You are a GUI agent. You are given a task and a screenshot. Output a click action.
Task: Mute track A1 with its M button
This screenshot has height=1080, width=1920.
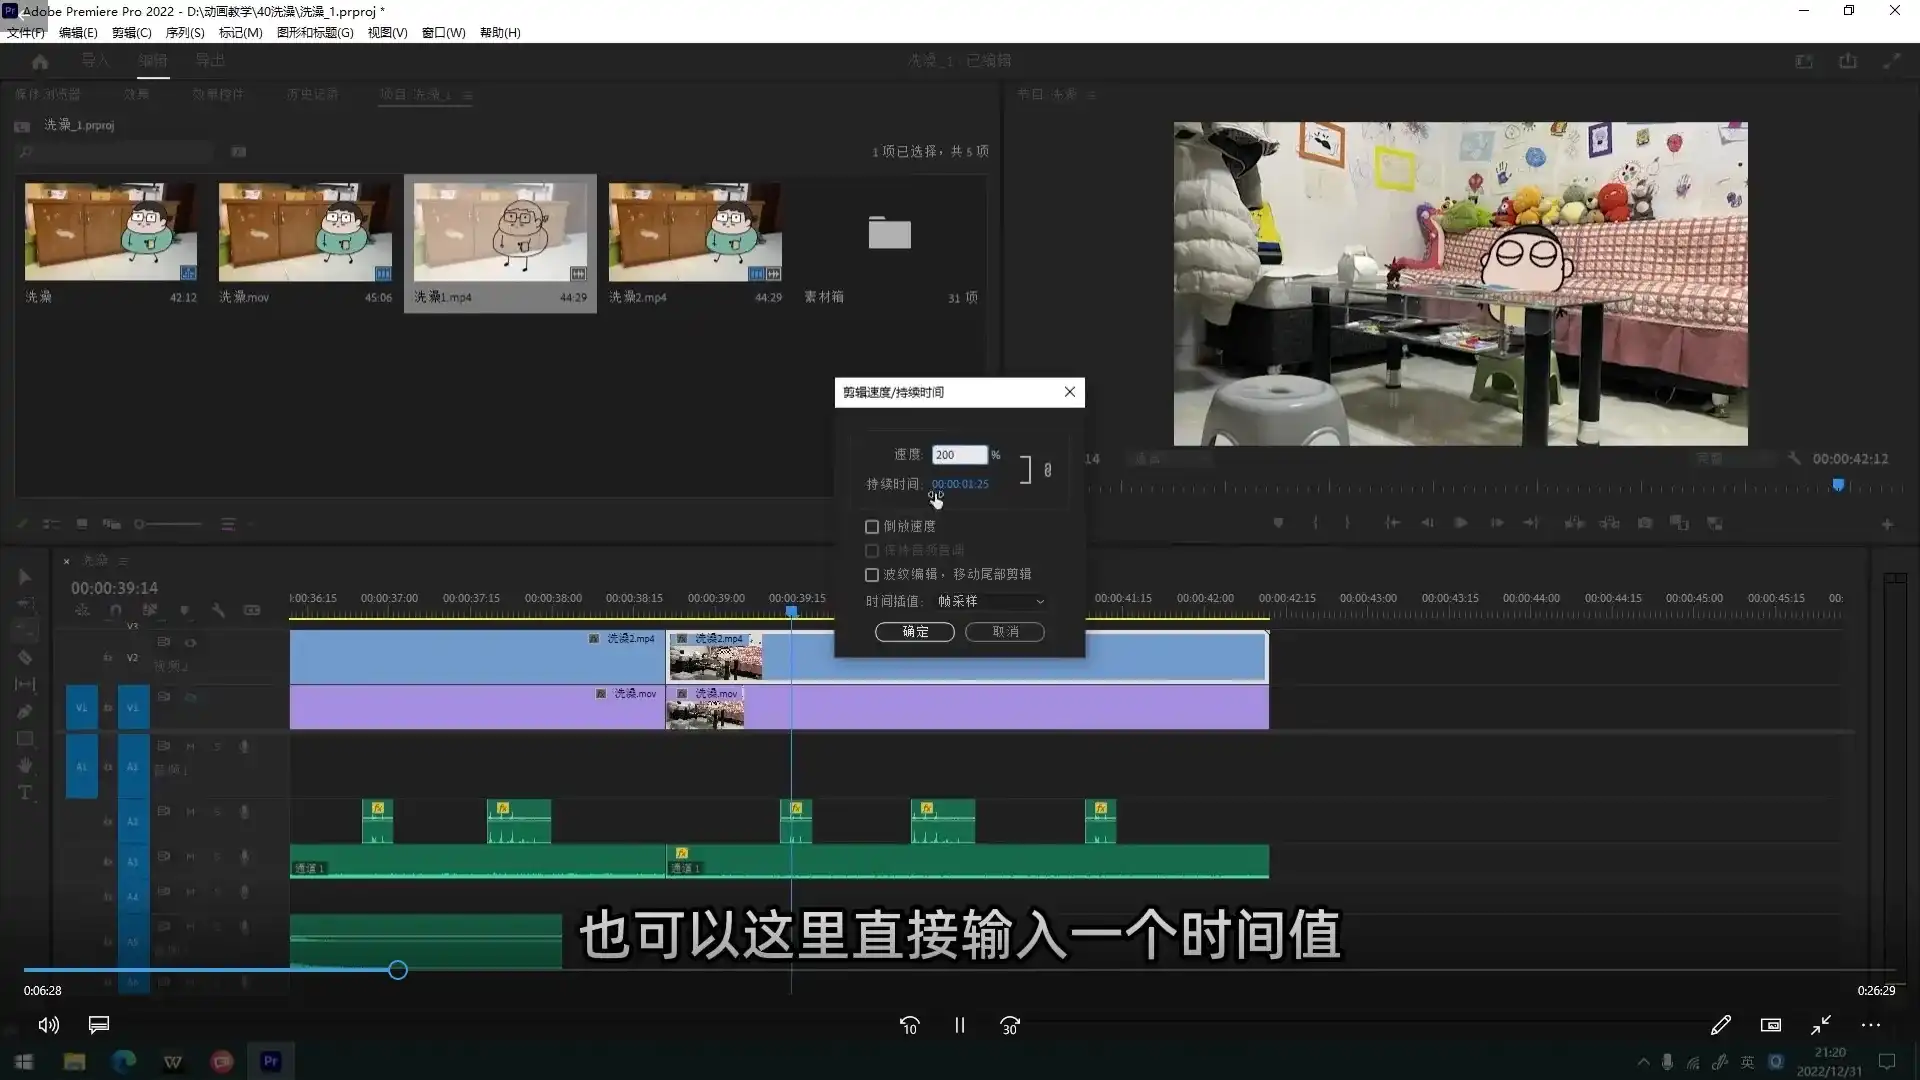click(x=192, y=746)
